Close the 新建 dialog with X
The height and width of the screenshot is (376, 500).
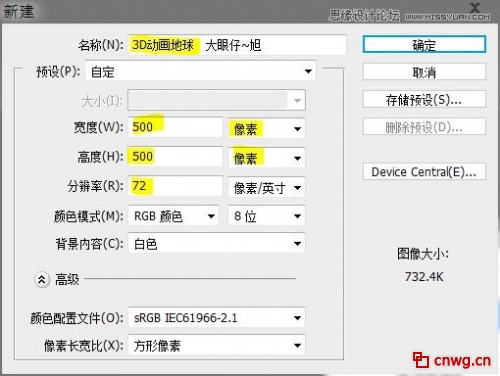coord(475,7)
